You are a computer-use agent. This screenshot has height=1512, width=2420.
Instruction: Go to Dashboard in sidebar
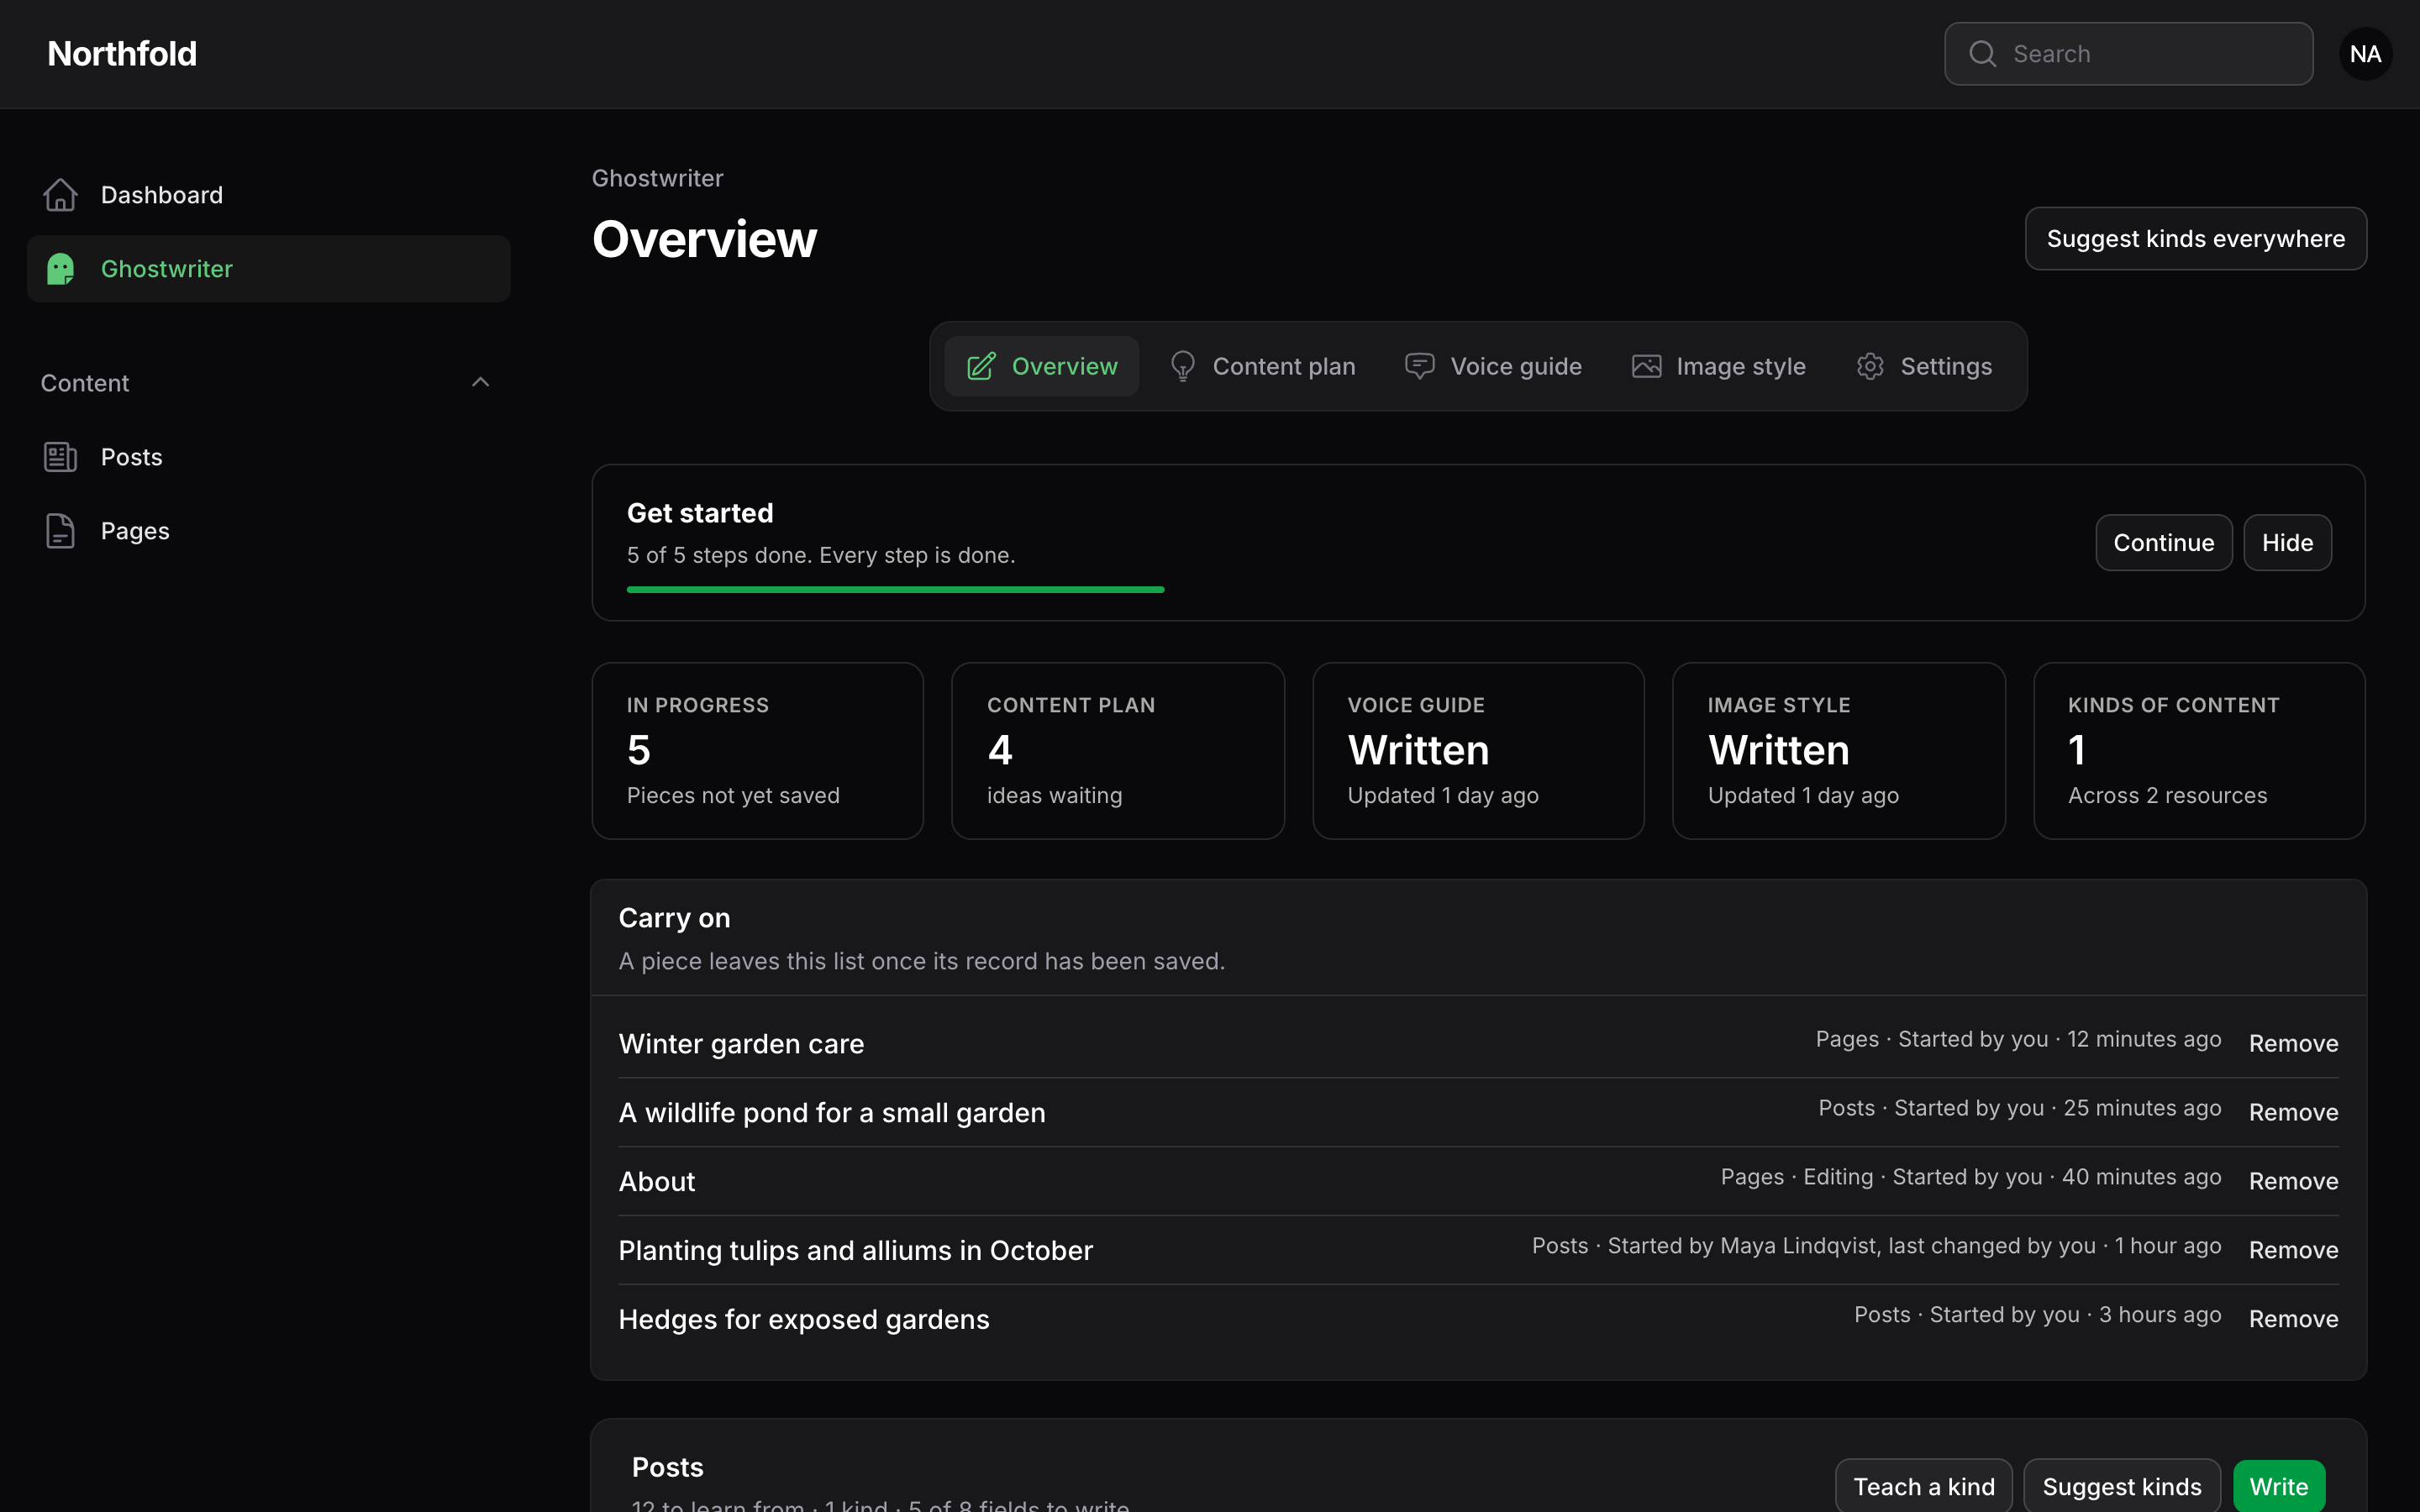click(x=268, y=195)
